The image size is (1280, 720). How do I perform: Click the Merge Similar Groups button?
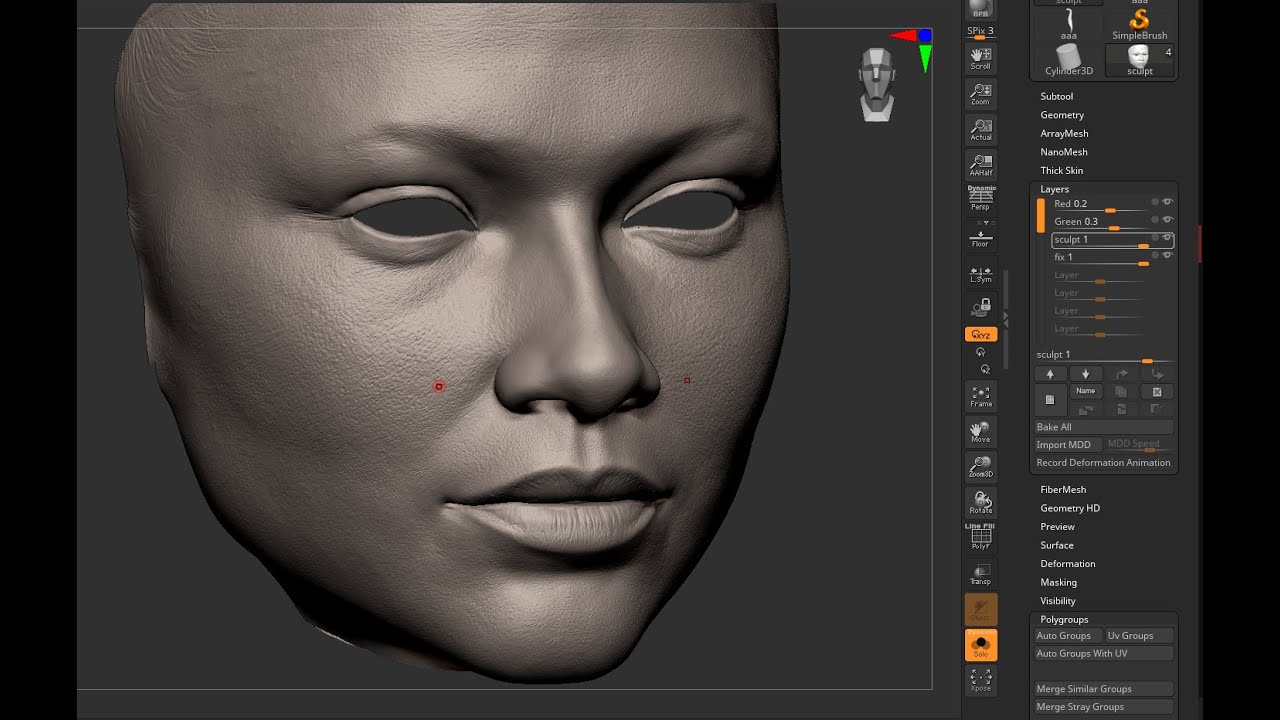(x=1104, y=689)
